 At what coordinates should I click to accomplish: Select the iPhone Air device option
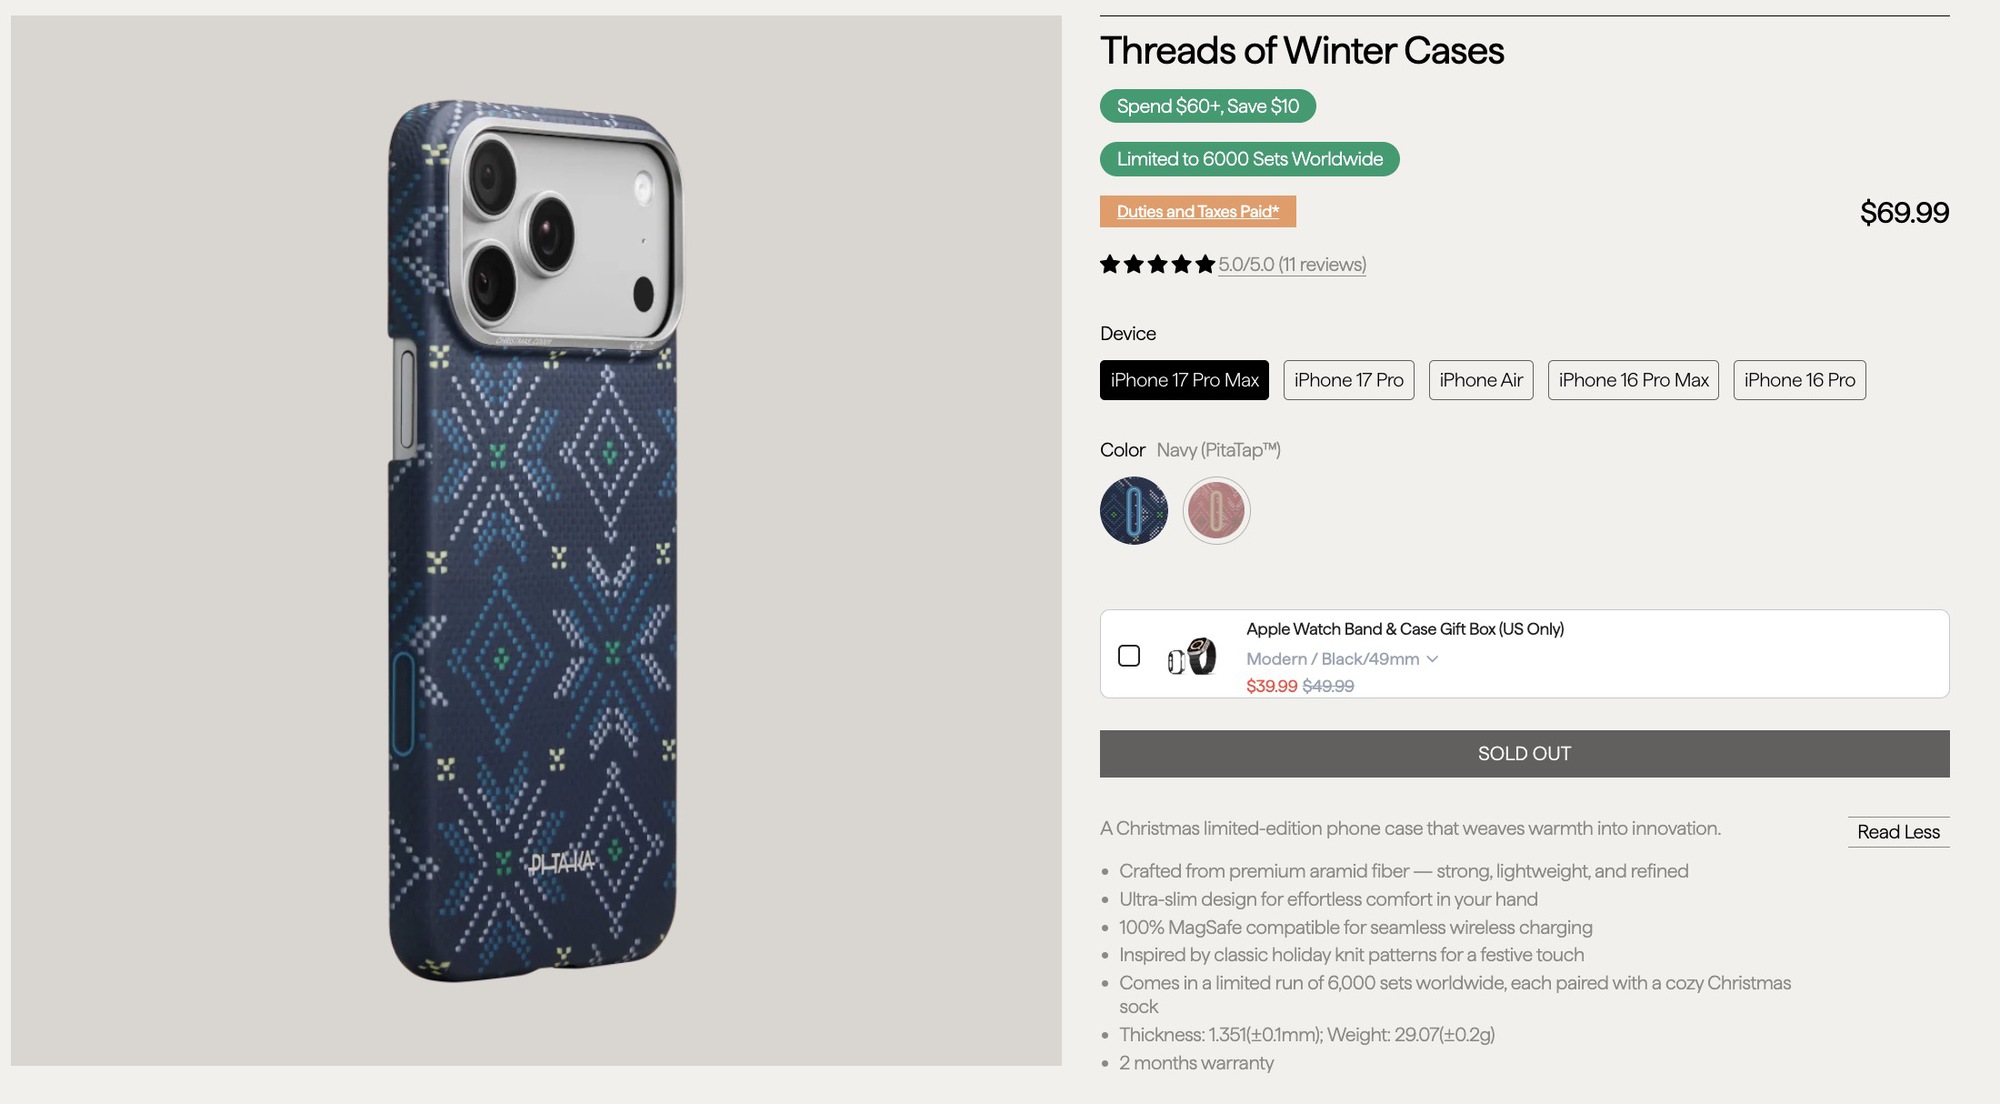[x=1481, y=380]
